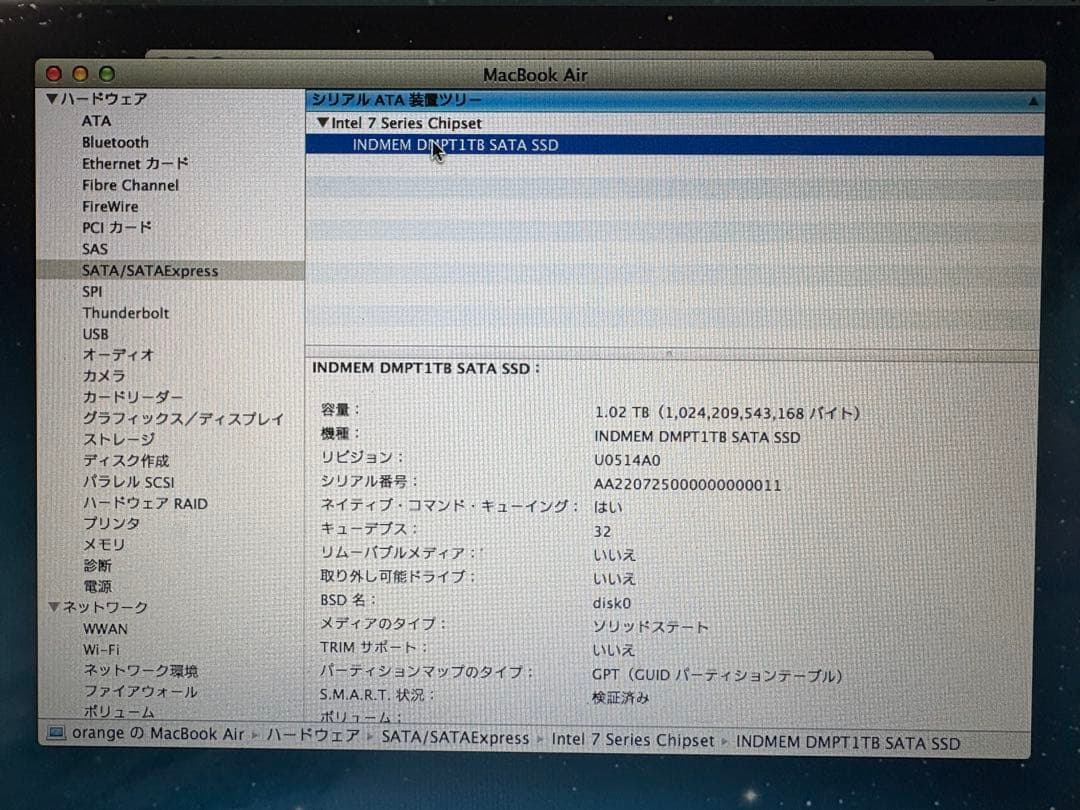Select Fibre Channel in the sidebar
This screenshot has height=810, width=1080.
(130, 185)
